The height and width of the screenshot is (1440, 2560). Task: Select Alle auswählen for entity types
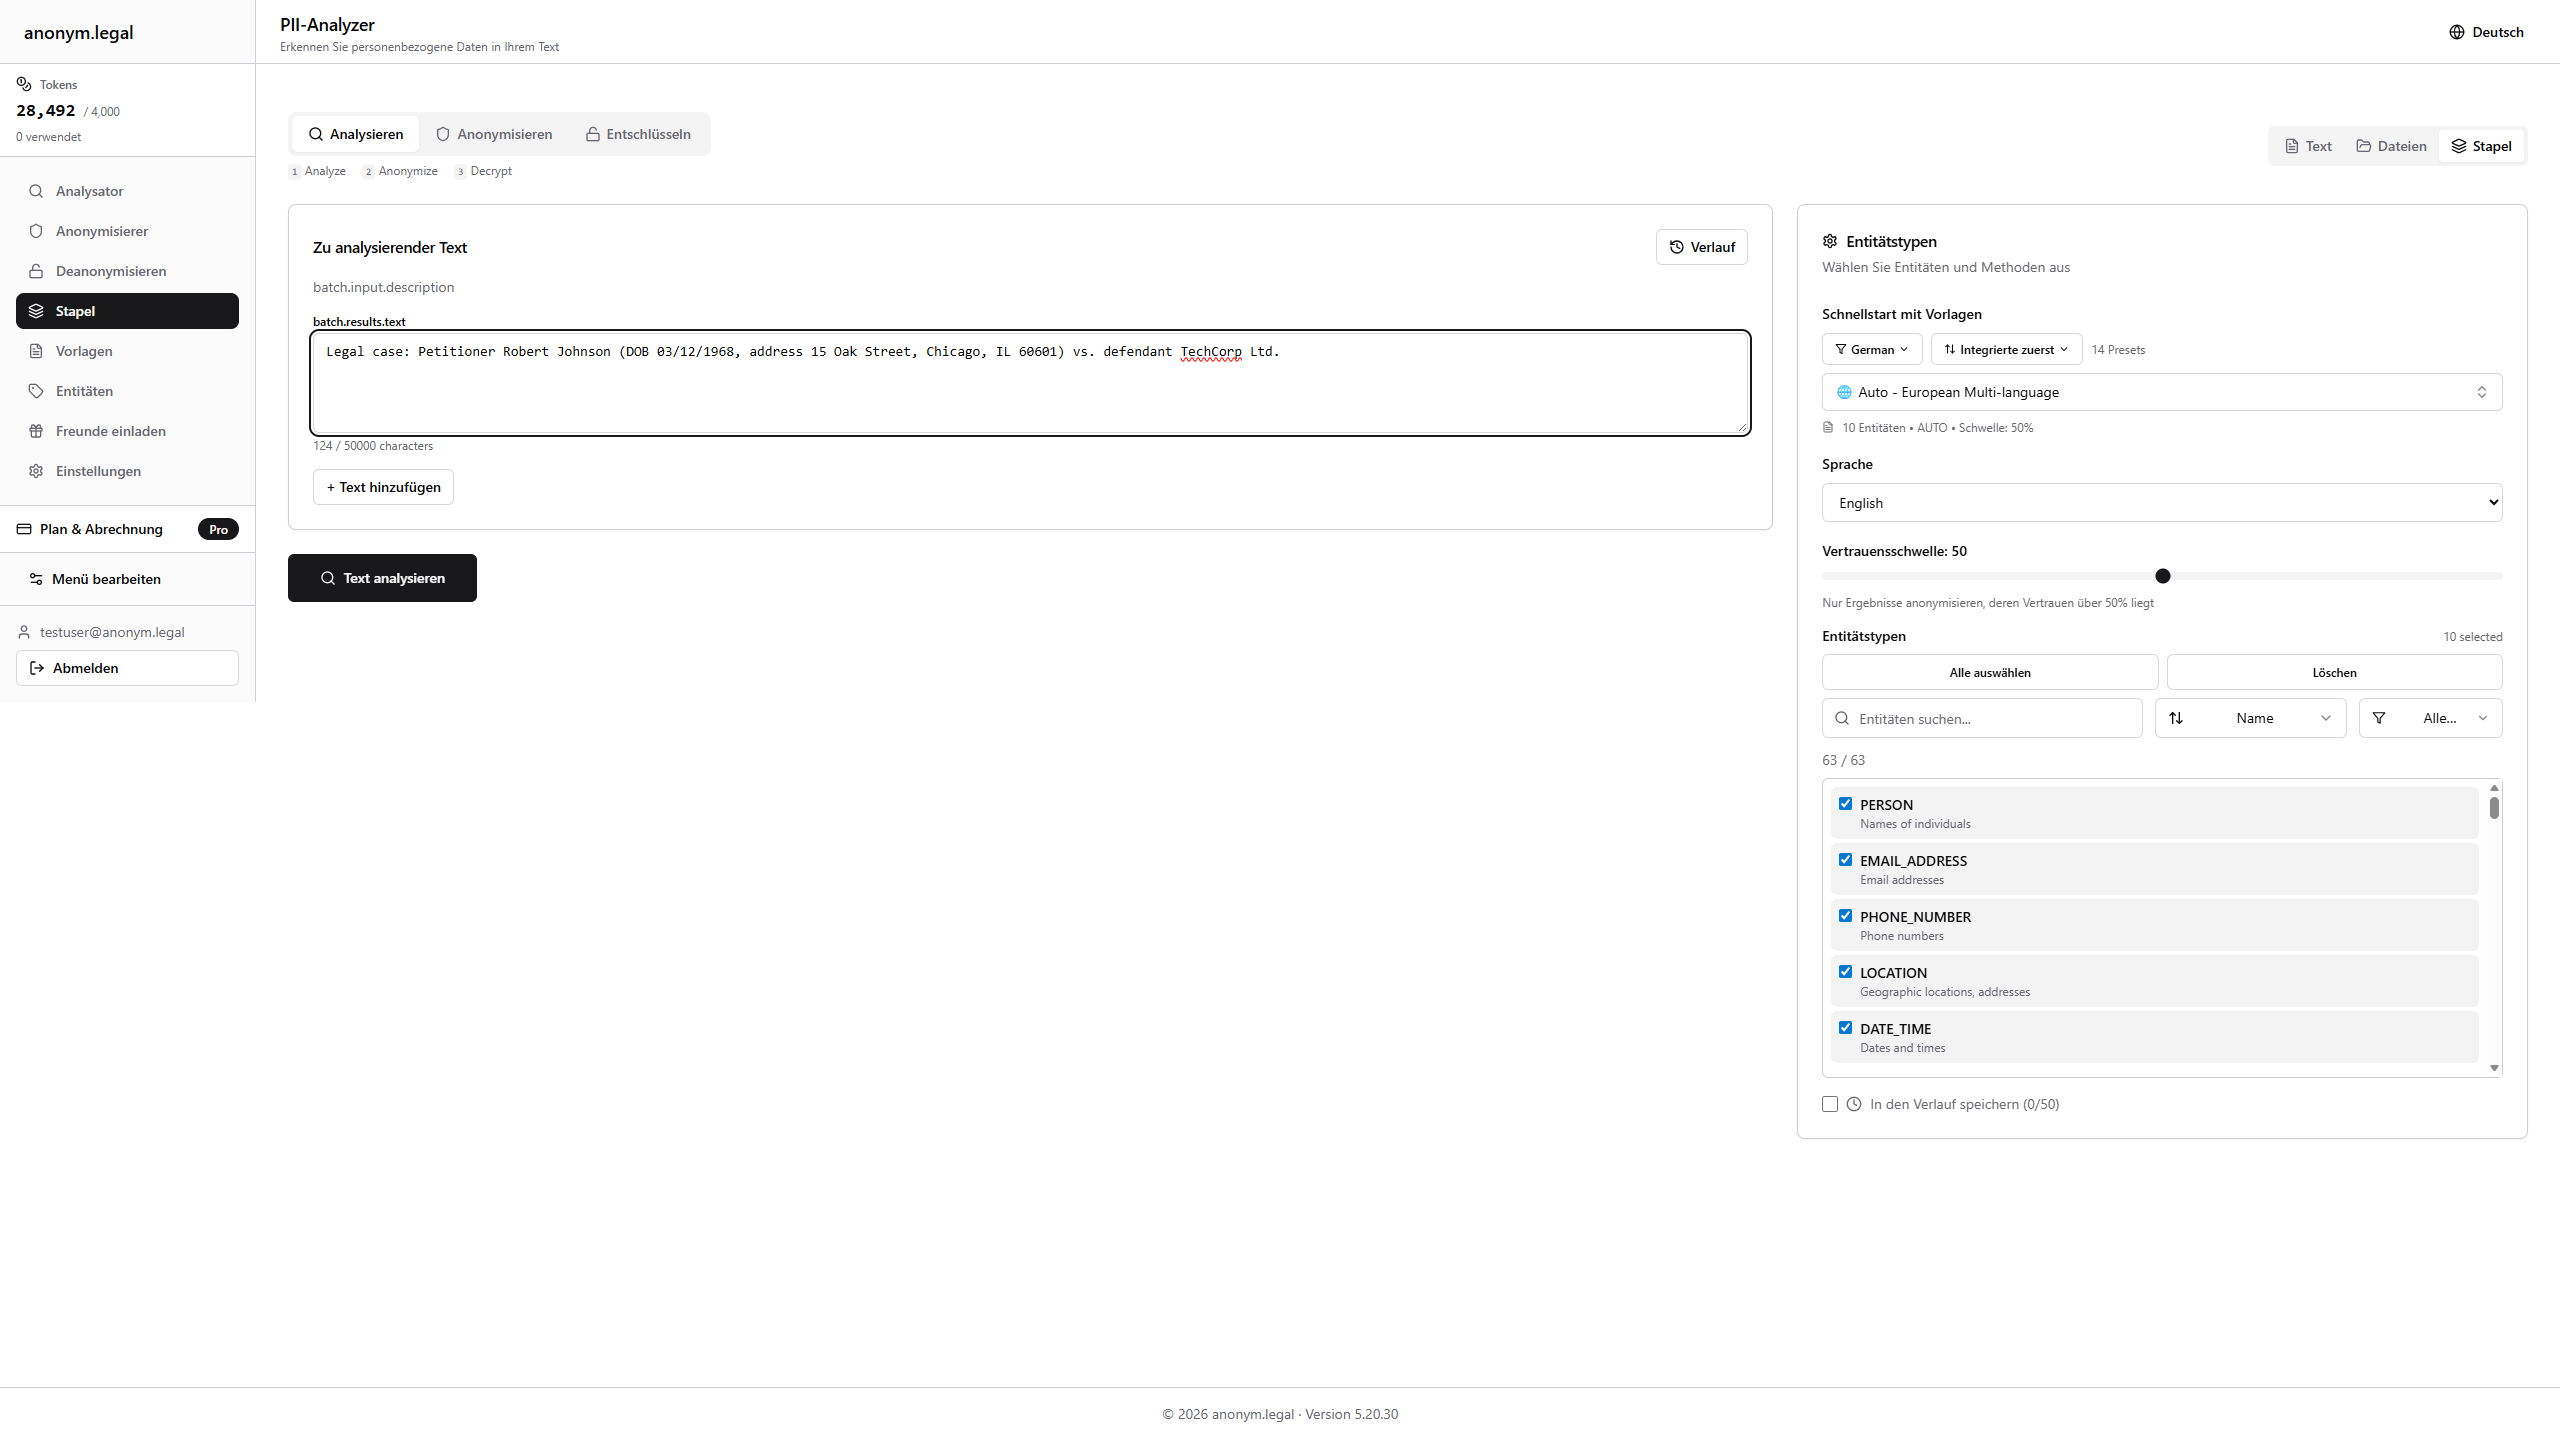(x=1988, y=671)
